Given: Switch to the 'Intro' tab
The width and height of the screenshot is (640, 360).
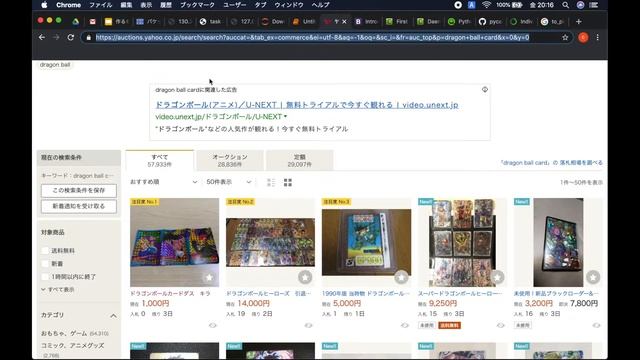Looking at the screenshot, I should [x=366, y=22].
